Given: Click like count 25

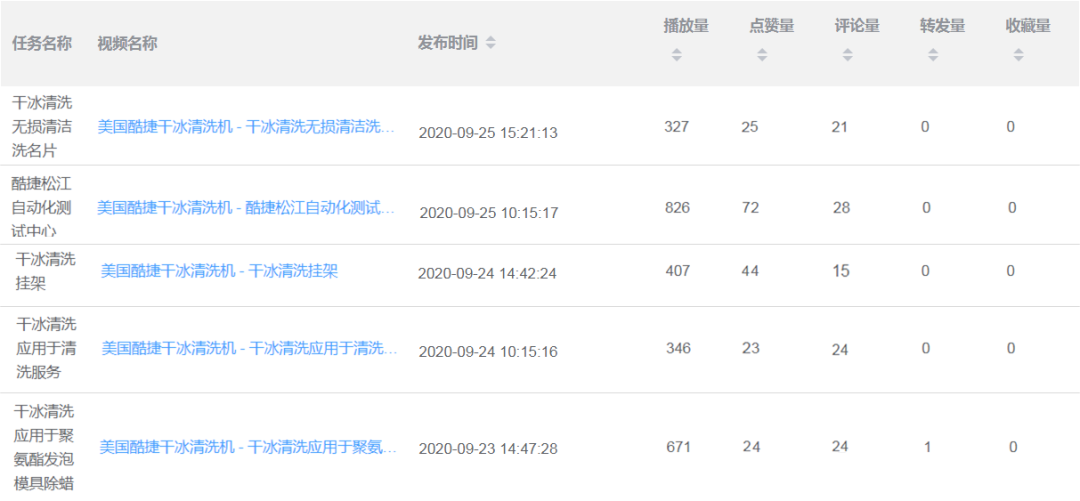Looking at the screenshot, I should tap(750, 127).
